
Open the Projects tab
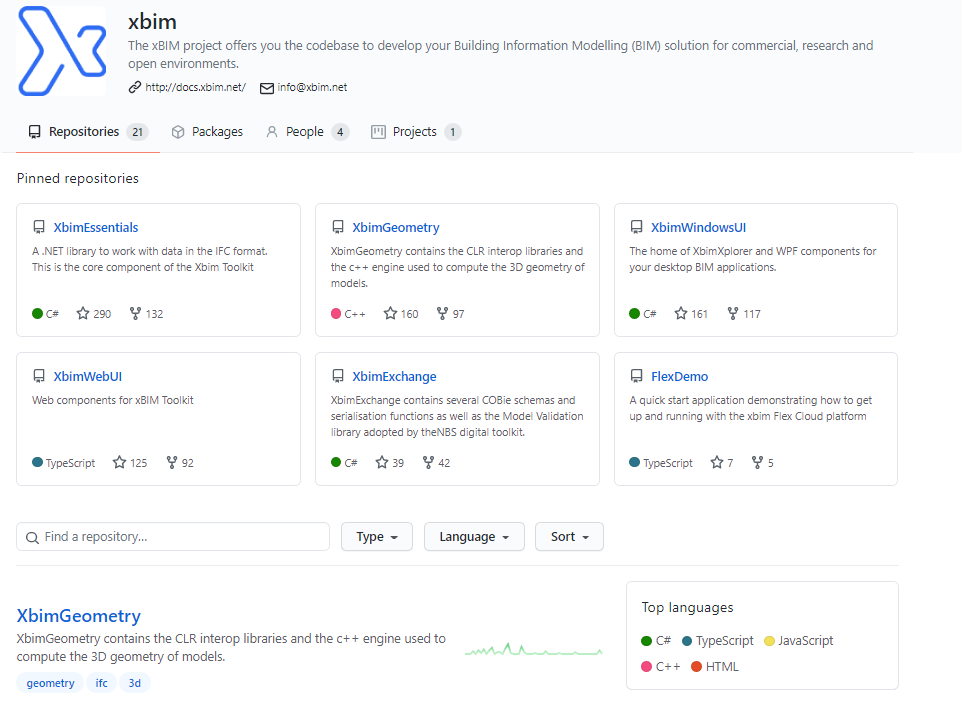point(415,132)
